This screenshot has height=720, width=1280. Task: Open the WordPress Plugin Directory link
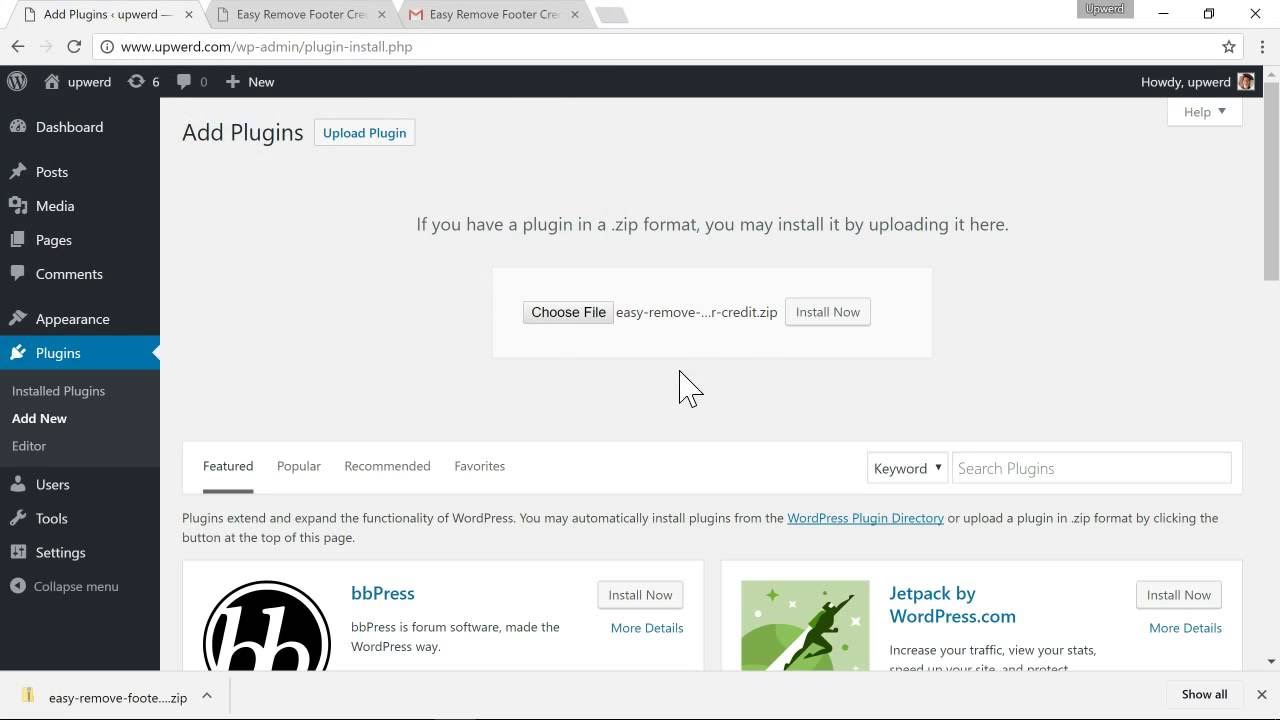tap(865, 518)
